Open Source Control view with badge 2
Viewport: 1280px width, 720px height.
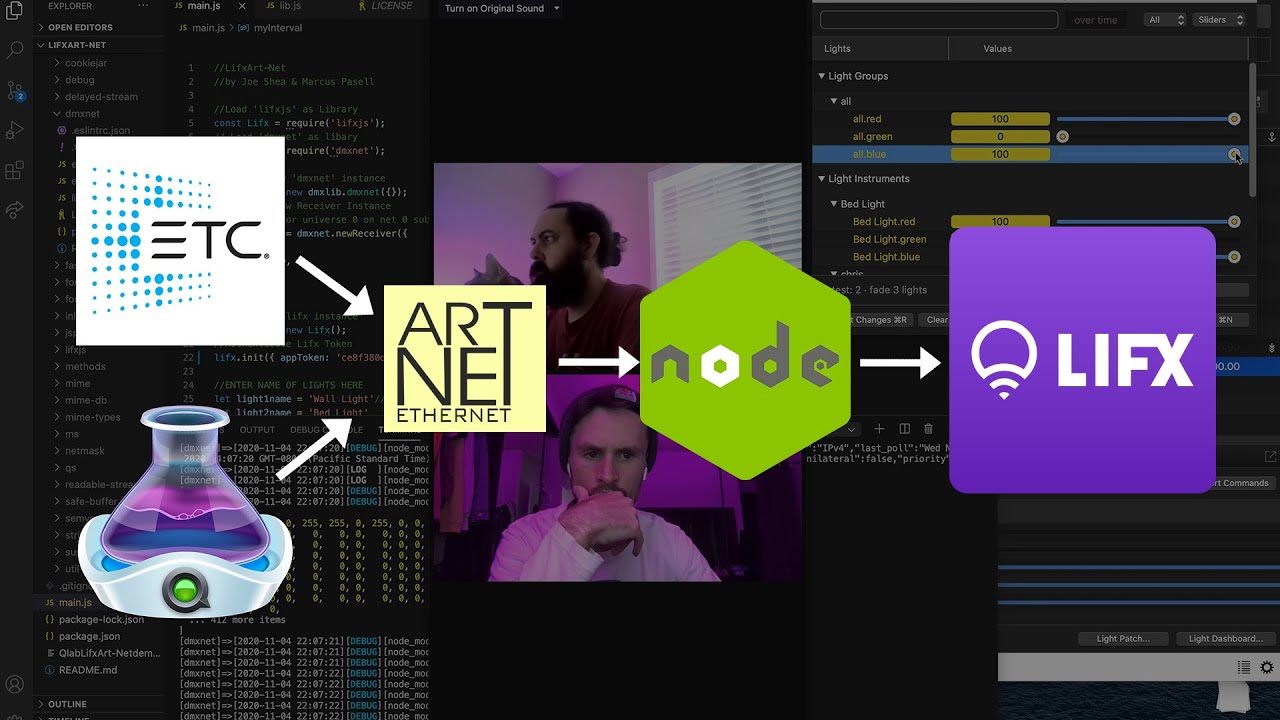[x=15, y=90]
